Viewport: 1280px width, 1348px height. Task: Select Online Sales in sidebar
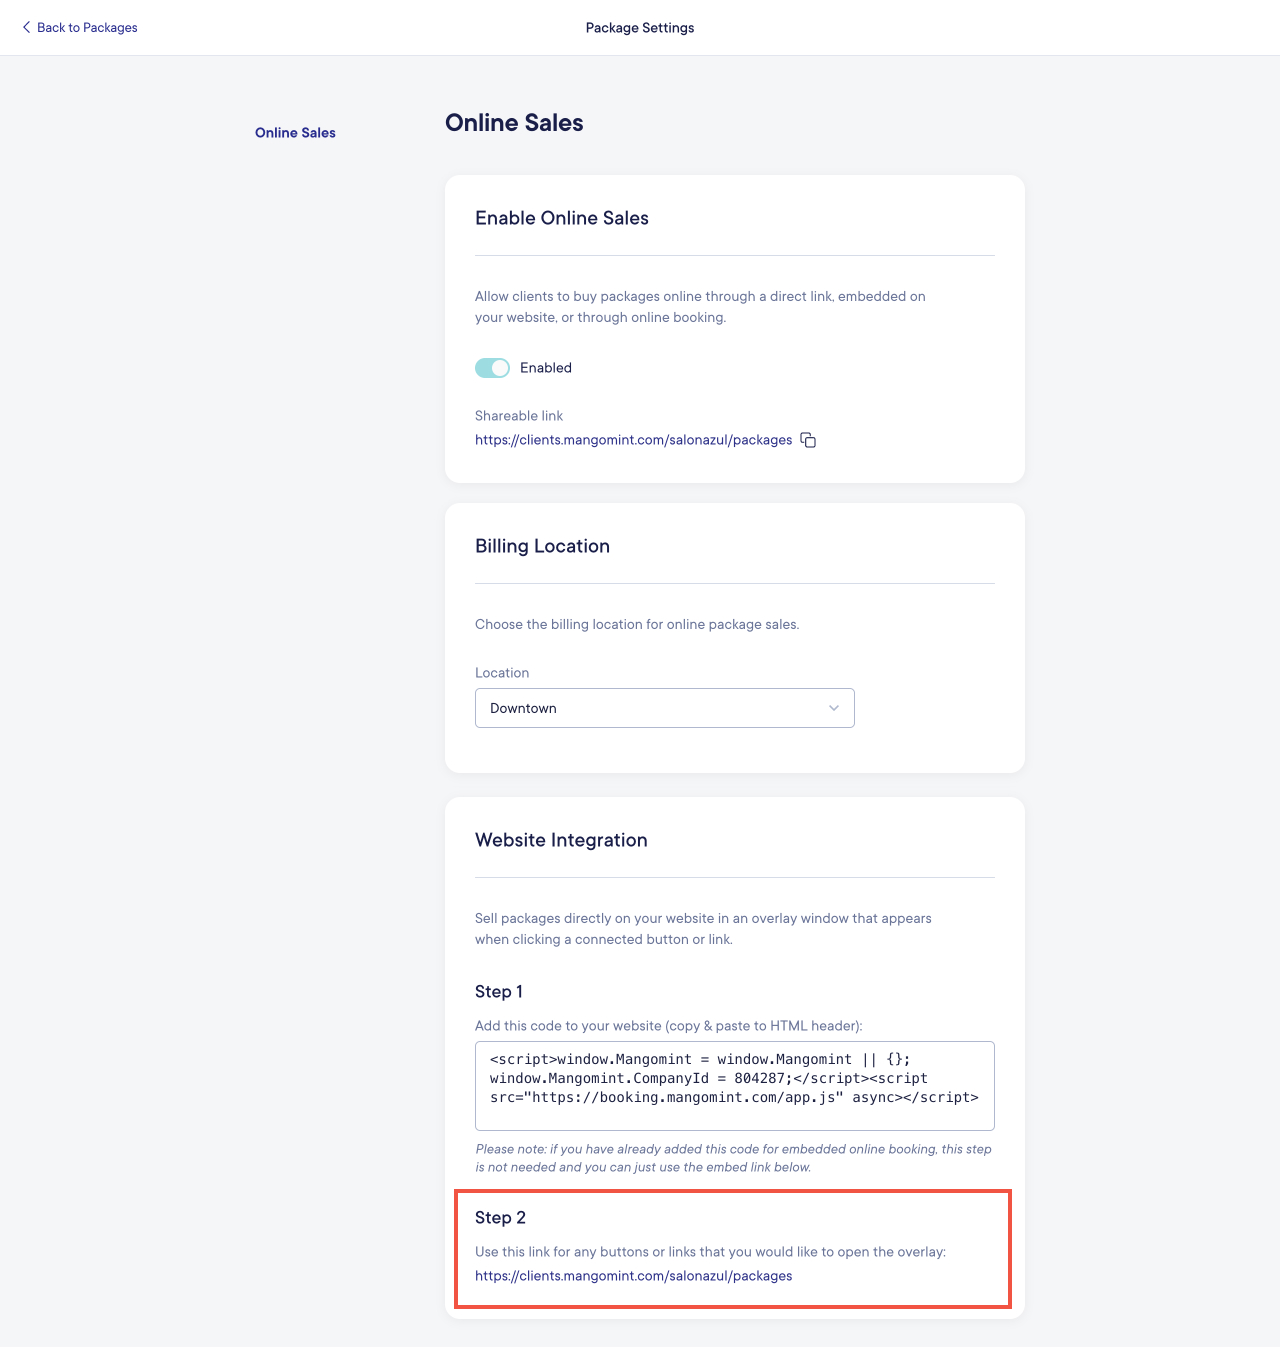295,133
